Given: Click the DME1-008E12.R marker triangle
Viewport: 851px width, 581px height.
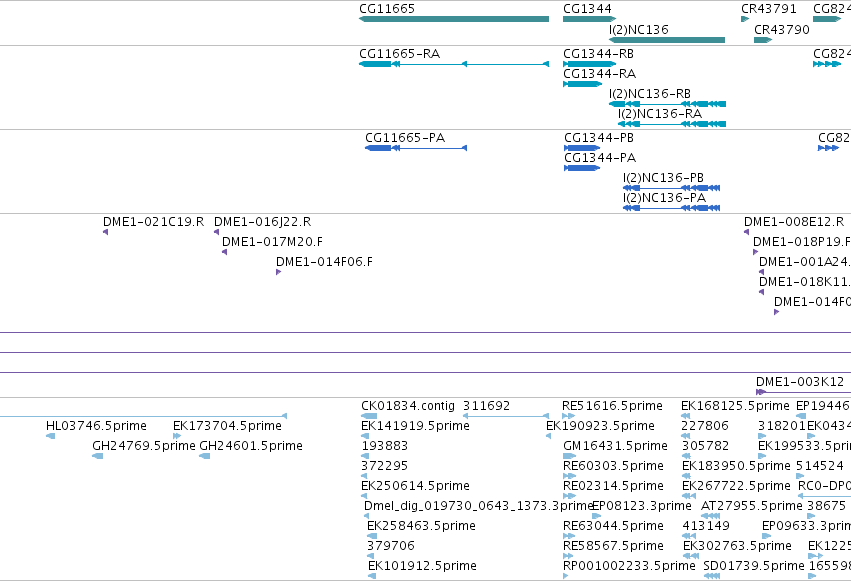Looking at the screenshot, I should tap(746, 232).
